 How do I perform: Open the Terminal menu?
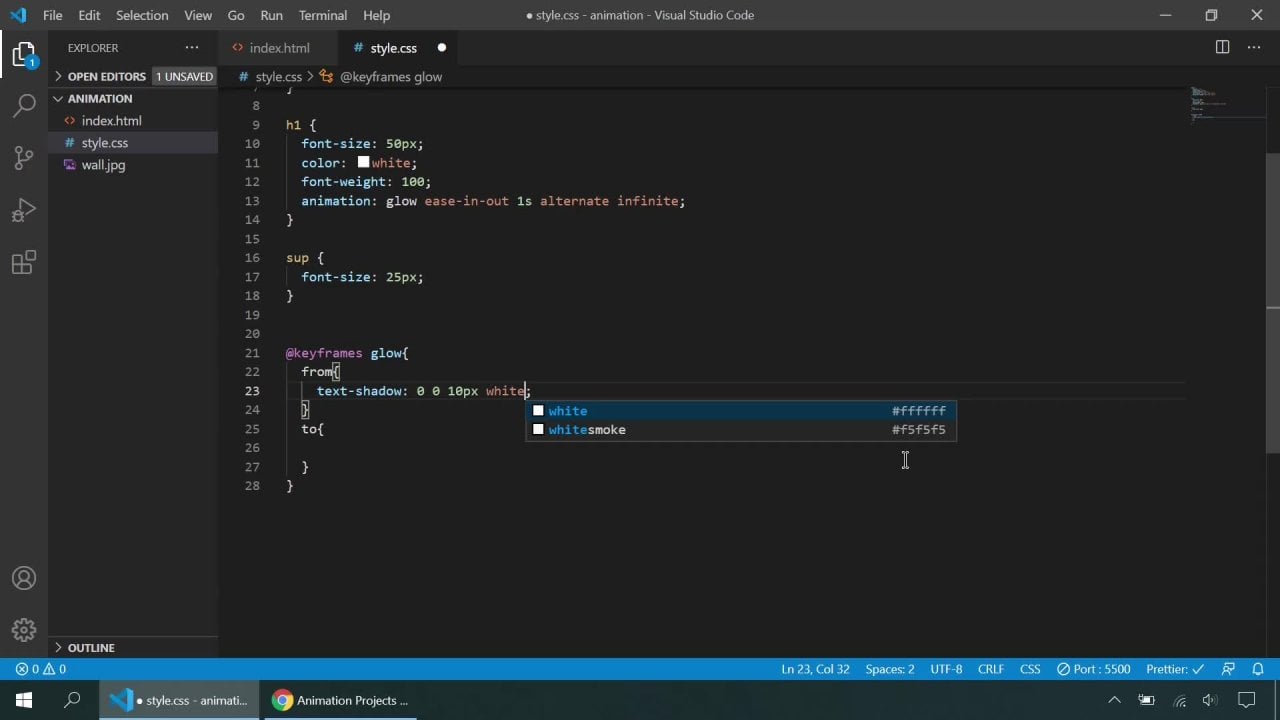tap(322, 15)
